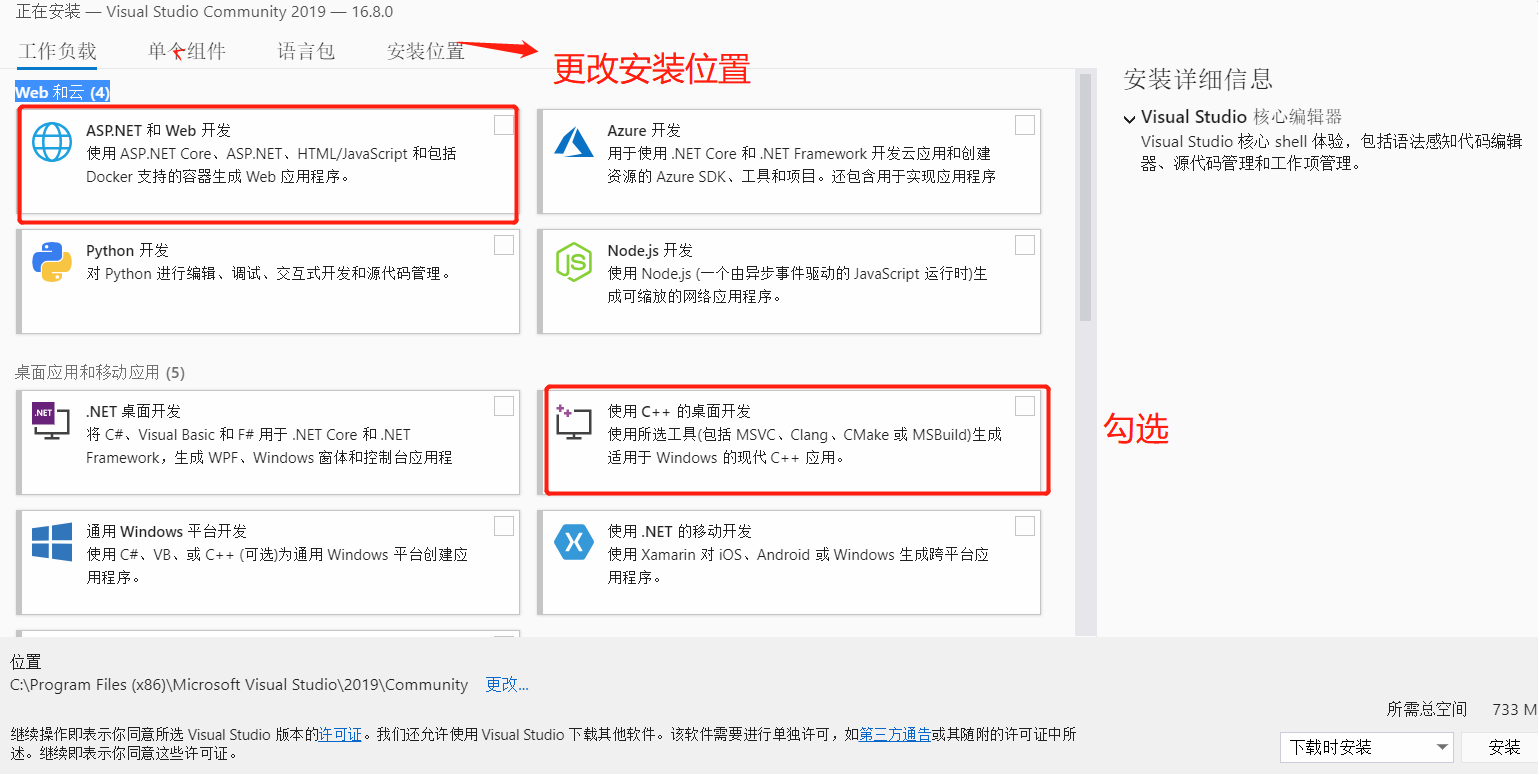Open the 安装位置 tab

(426, 51)
